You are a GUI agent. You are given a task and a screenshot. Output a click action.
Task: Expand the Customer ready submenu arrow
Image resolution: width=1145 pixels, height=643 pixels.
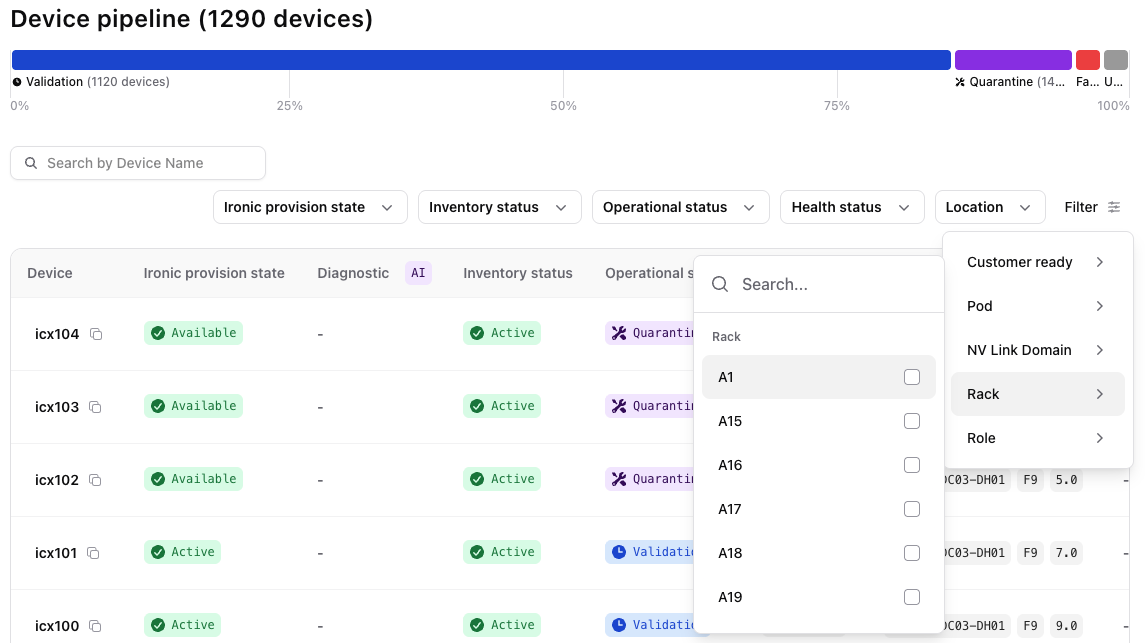[x=1100, y=262]
